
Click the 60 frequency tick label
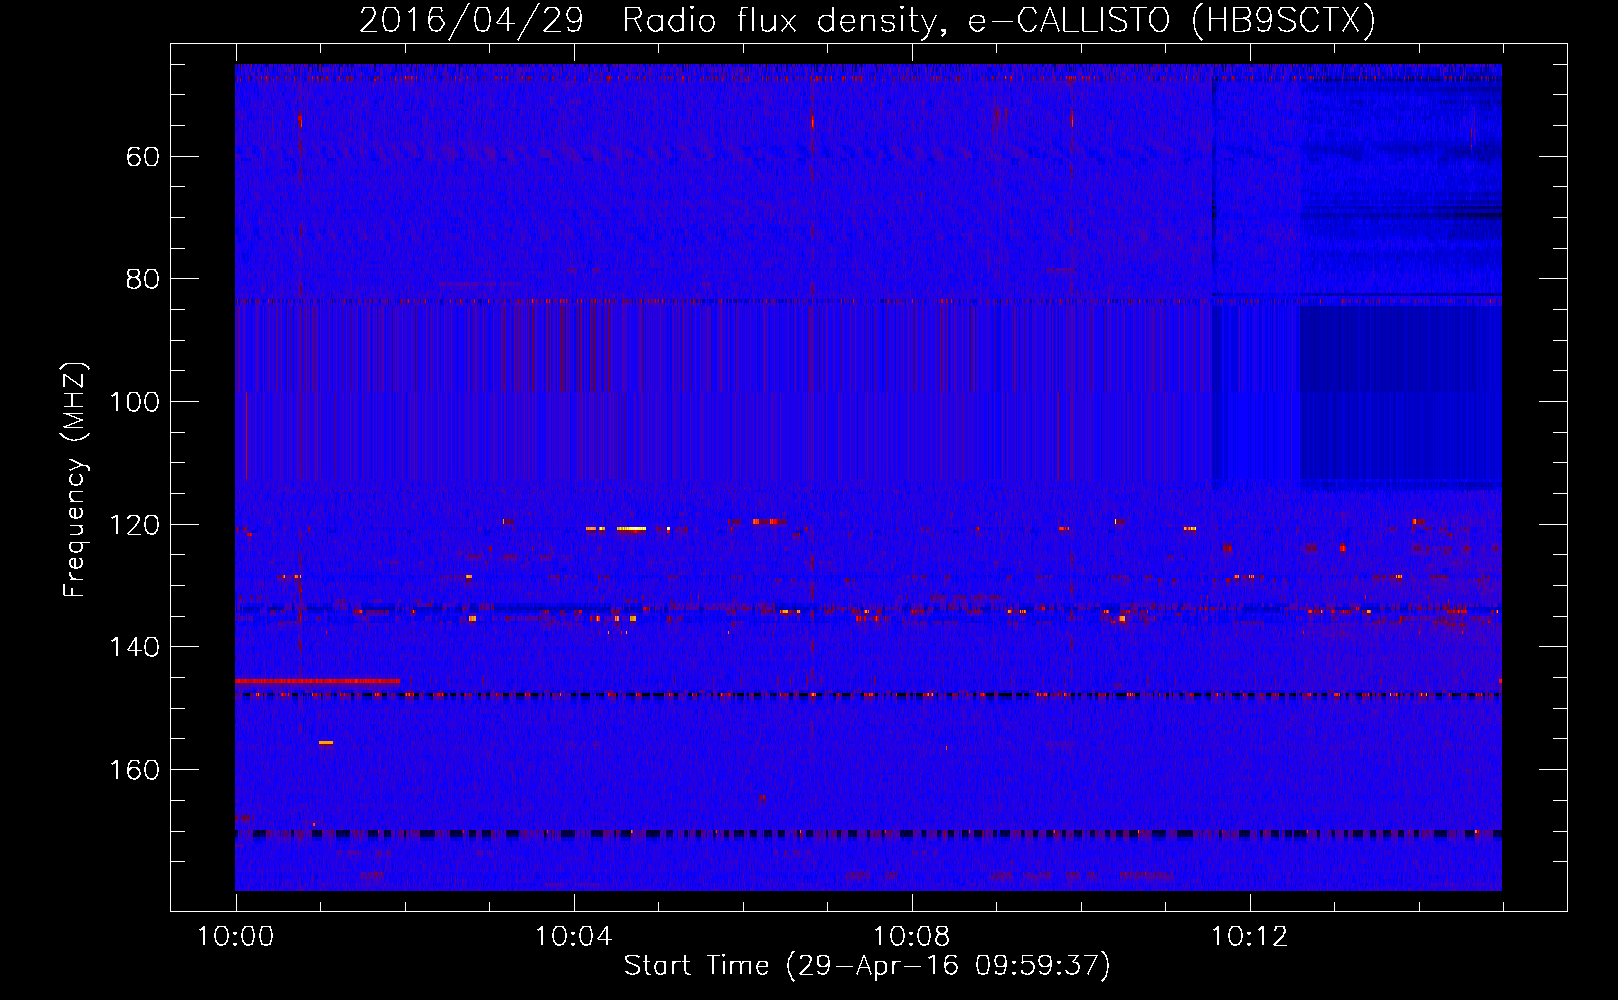pos(142,157)
